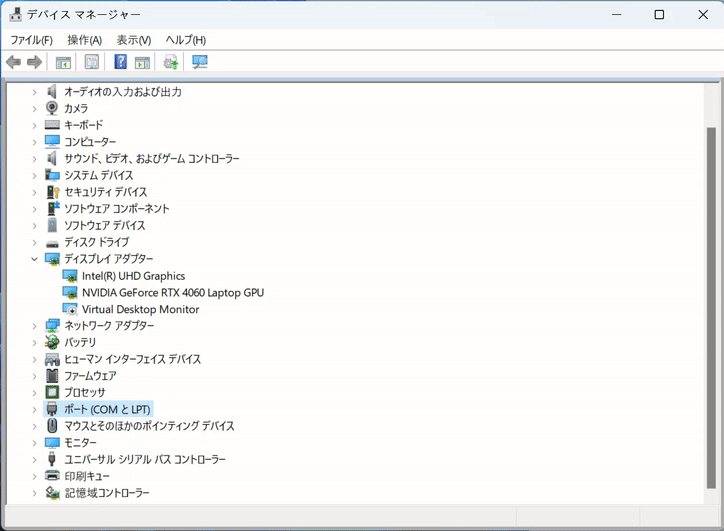Click the Forward arrow toolbar icon
The width and height of the screenshot is (724, 531).
[35, 62]
